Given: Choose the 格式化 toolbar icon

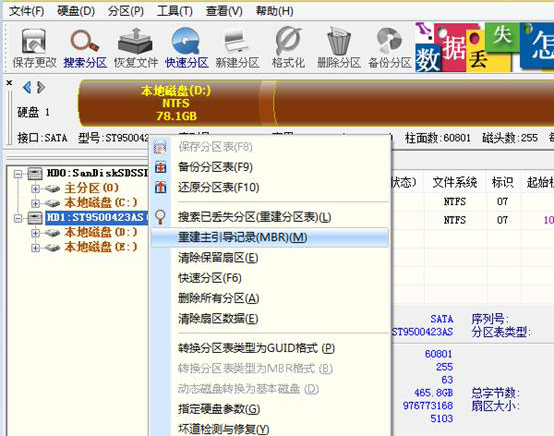Looking at the screenshot, I should (x=288, y=48).
